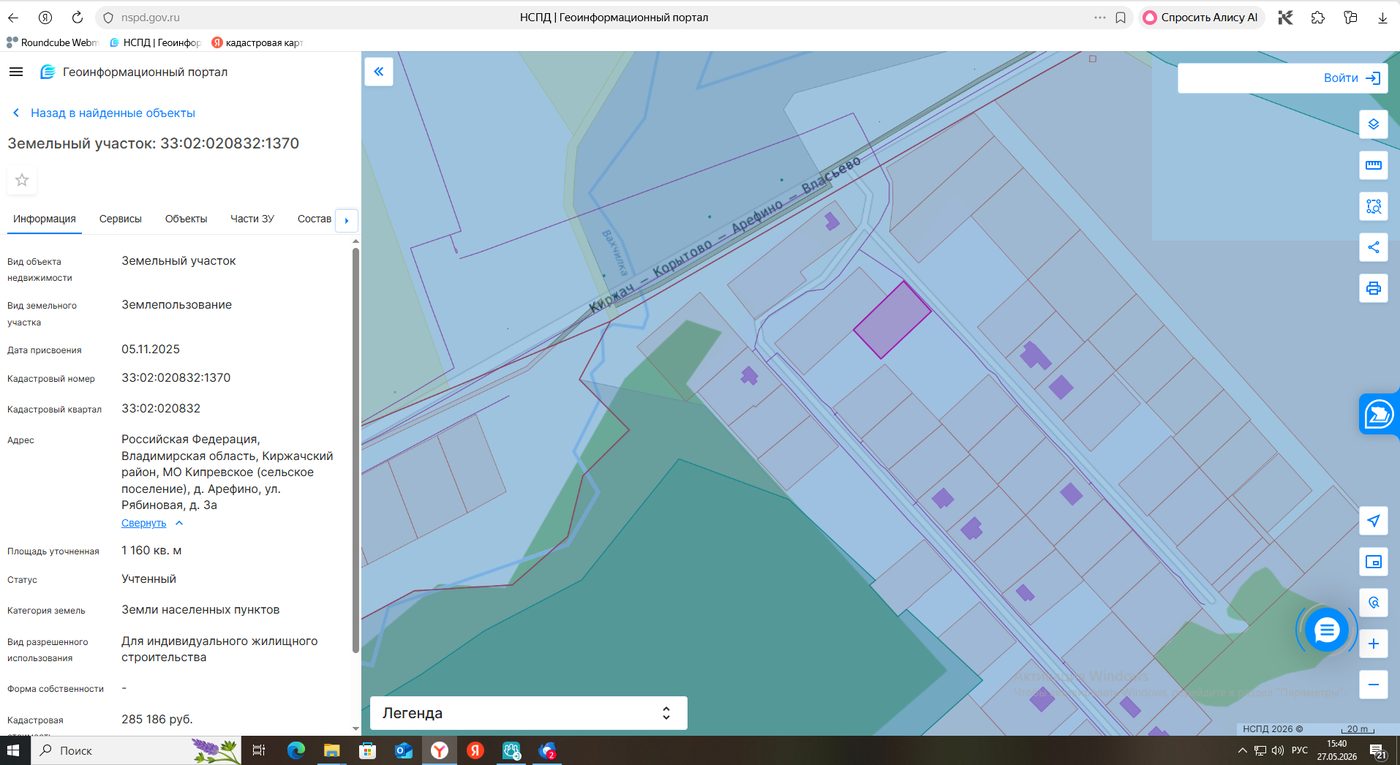The image size is (1400, 765).
Task: Show more tabs with right arrow
Action: (346, 220)
